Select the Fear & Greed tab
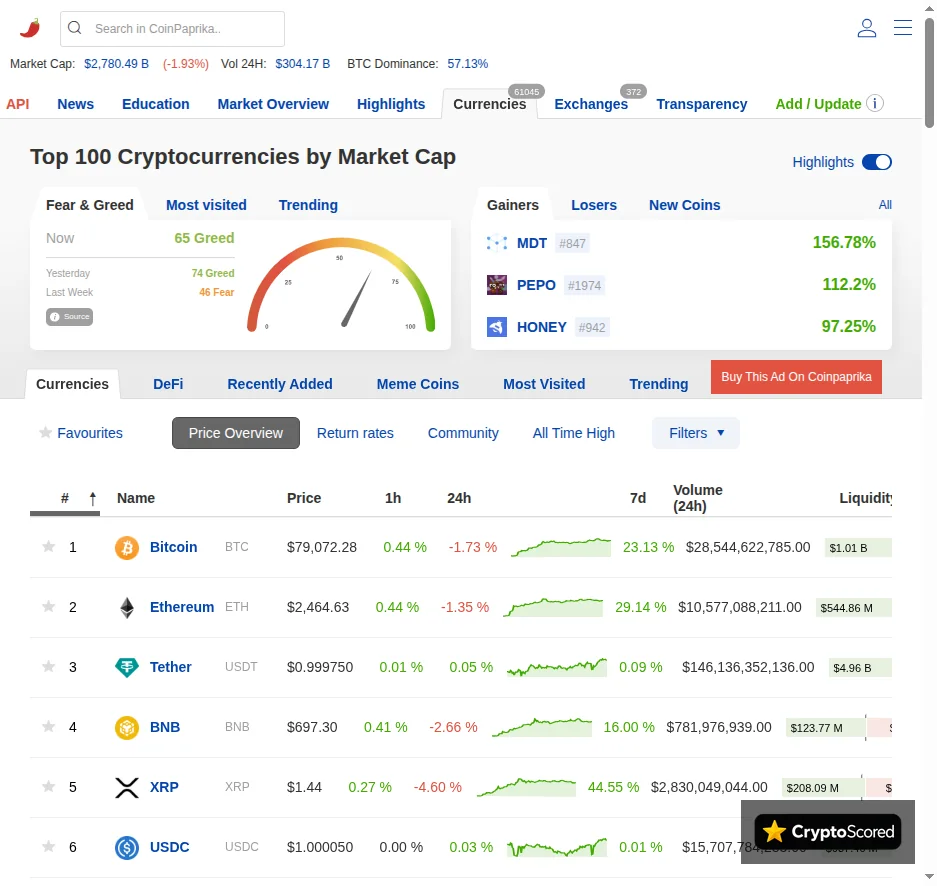Viewport: 937px width, 886px height. (x=90, y=205)
